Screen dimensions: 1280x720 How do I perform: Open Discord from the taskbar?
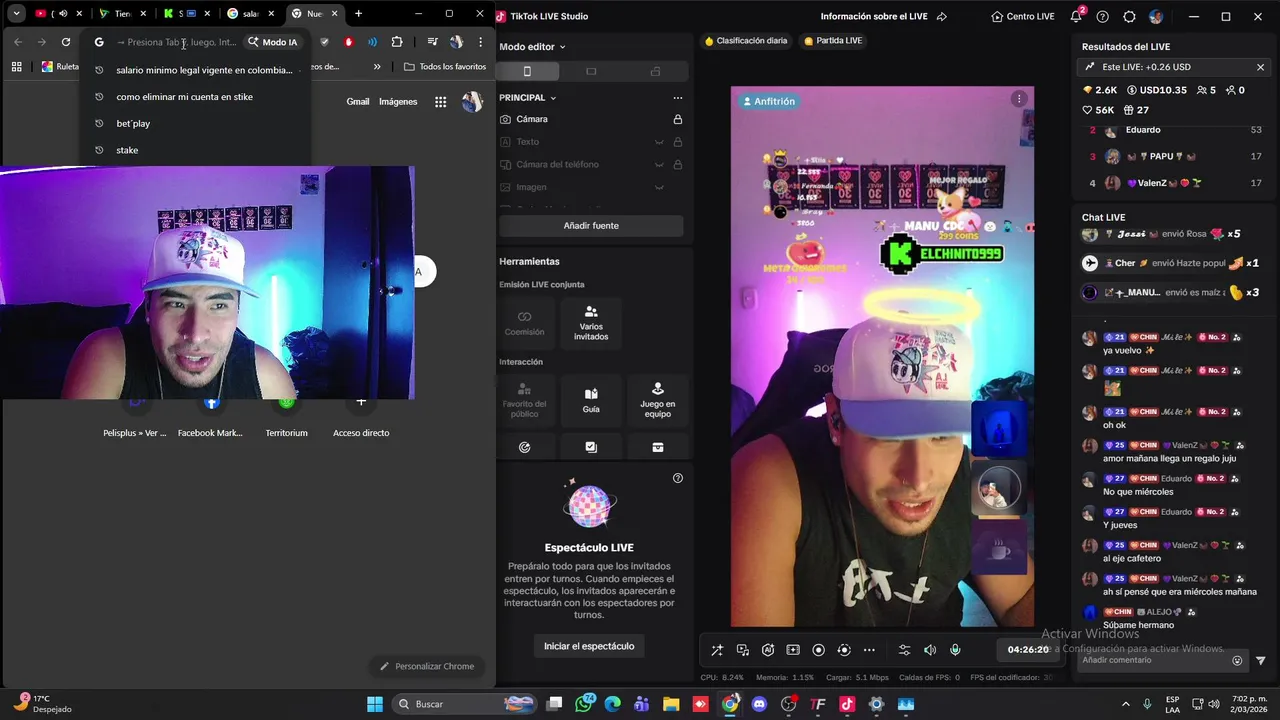(760, 704)
